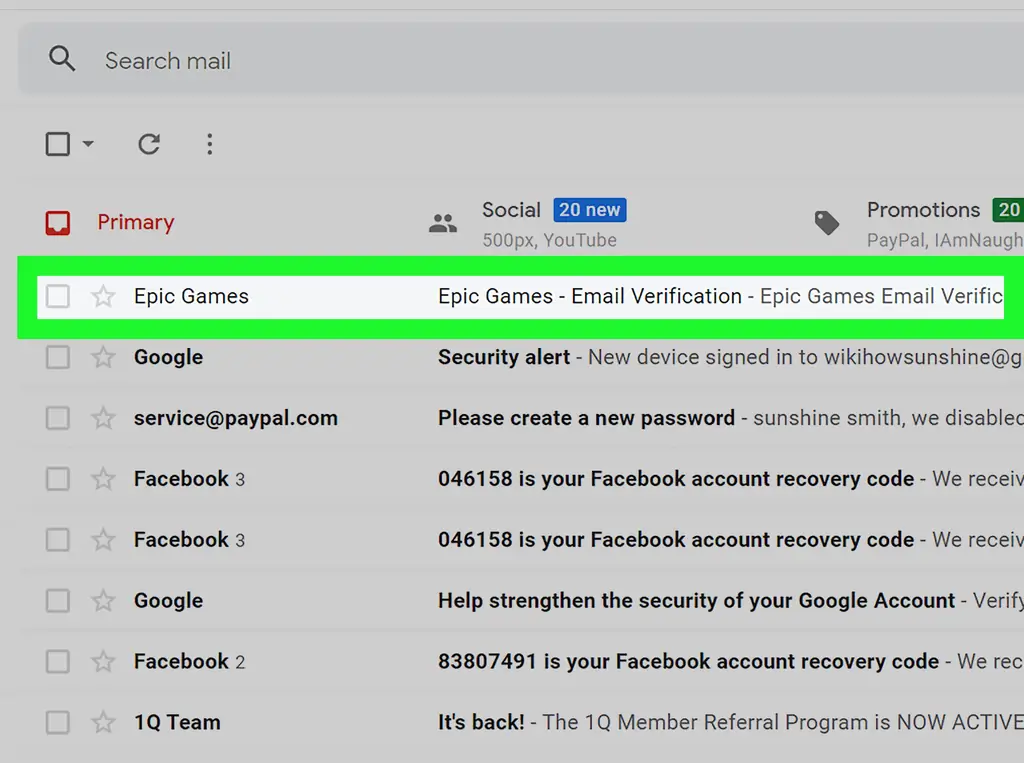Expand the select-all dropdown arrow
Viewport: 1024px width, 763px height.
point(88,144)
